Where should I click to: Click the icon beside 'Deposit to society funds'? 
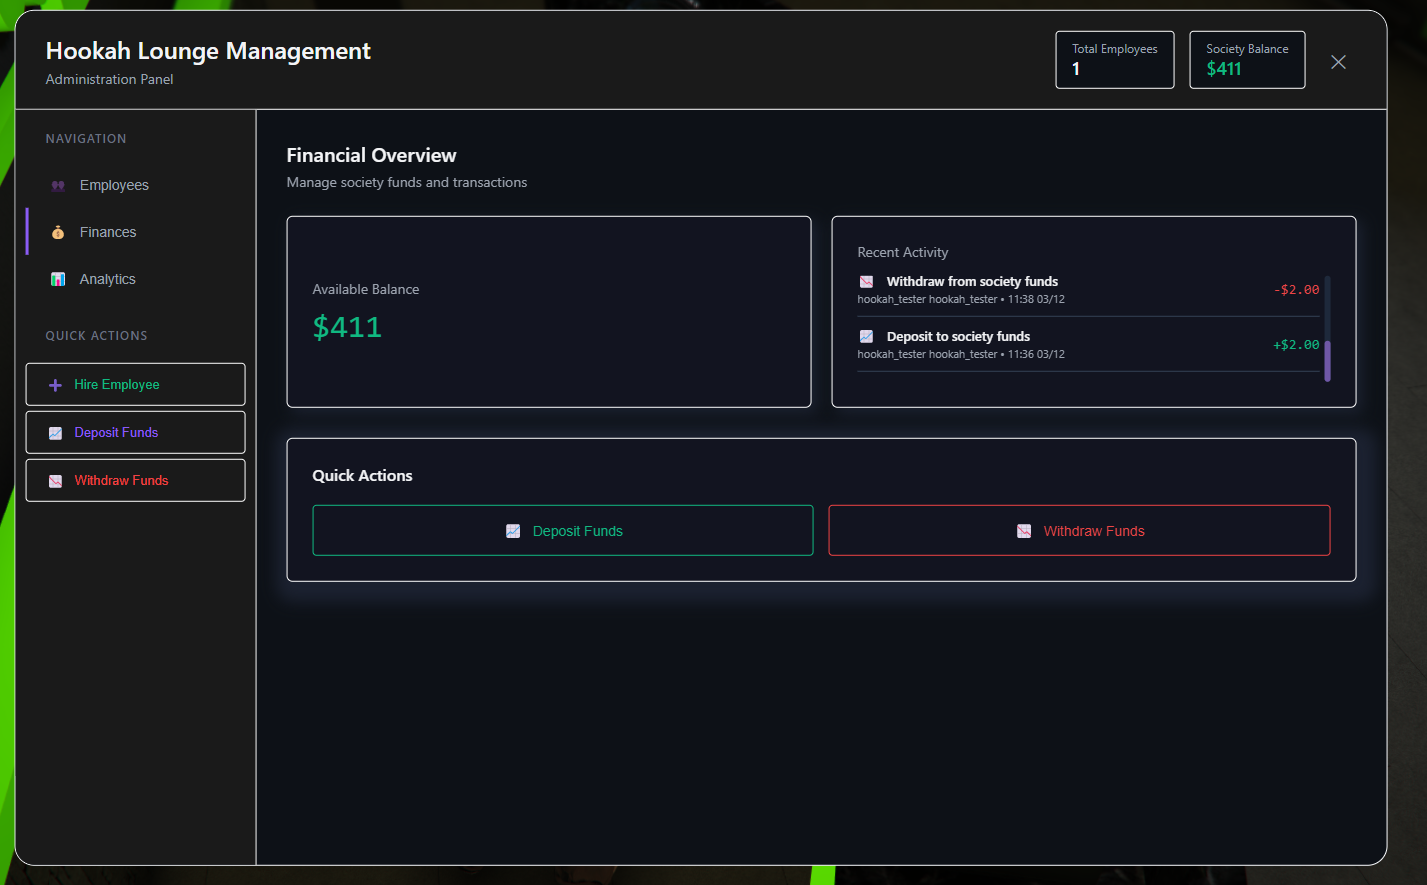[866, 337]
